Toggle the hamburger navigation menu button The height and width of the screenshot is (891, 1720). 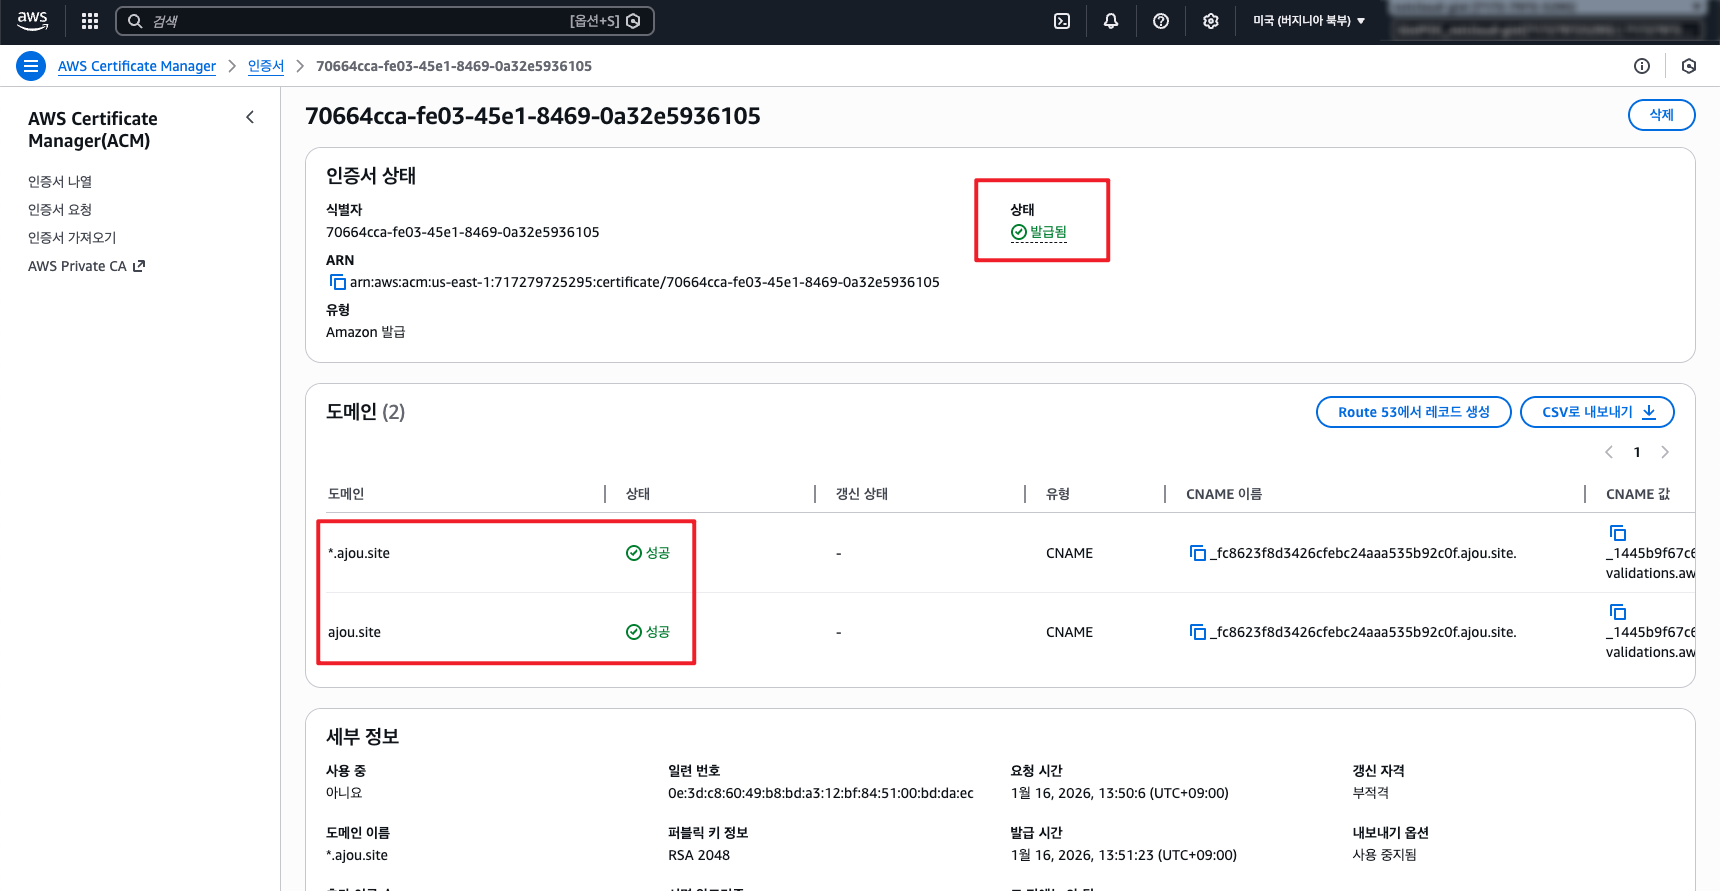31,66
